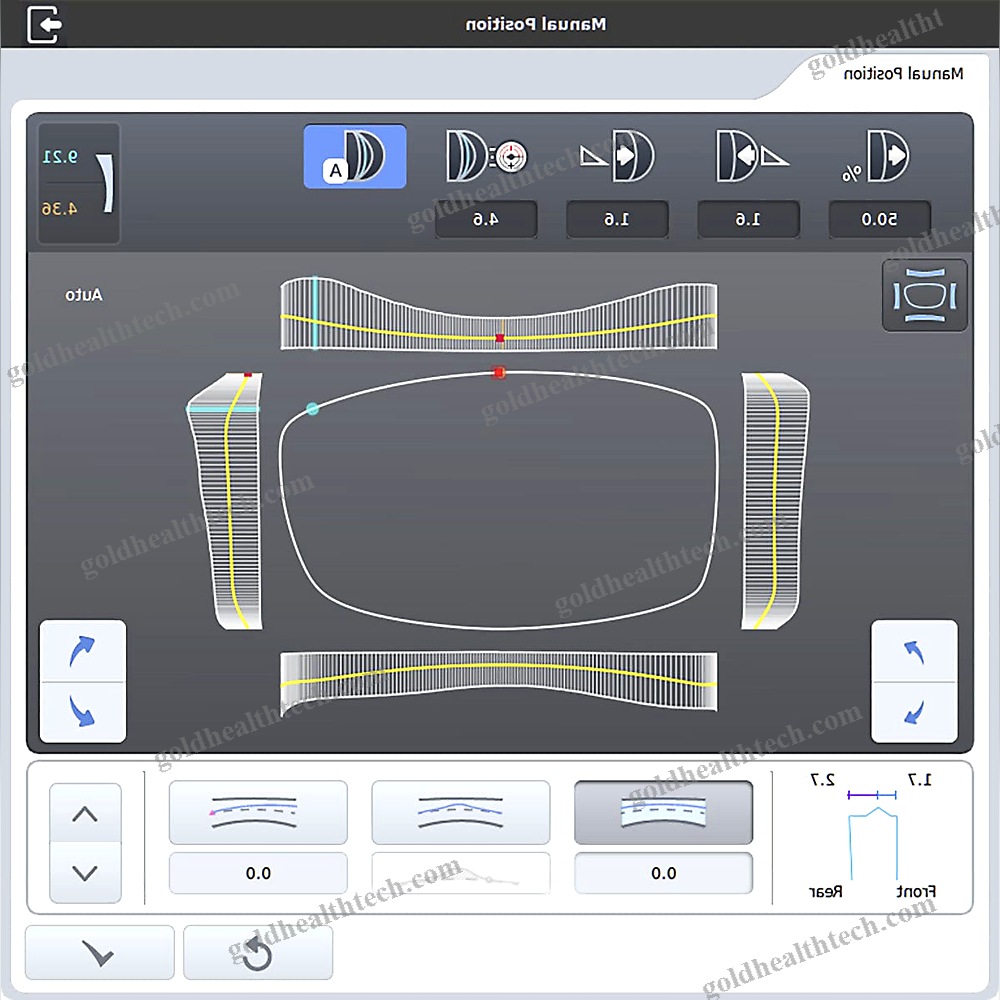The height and width of the screenshot is (1000, 1000).
Task: Click the large downward-curving blue rotate arrow
Action: click(83, 712)
